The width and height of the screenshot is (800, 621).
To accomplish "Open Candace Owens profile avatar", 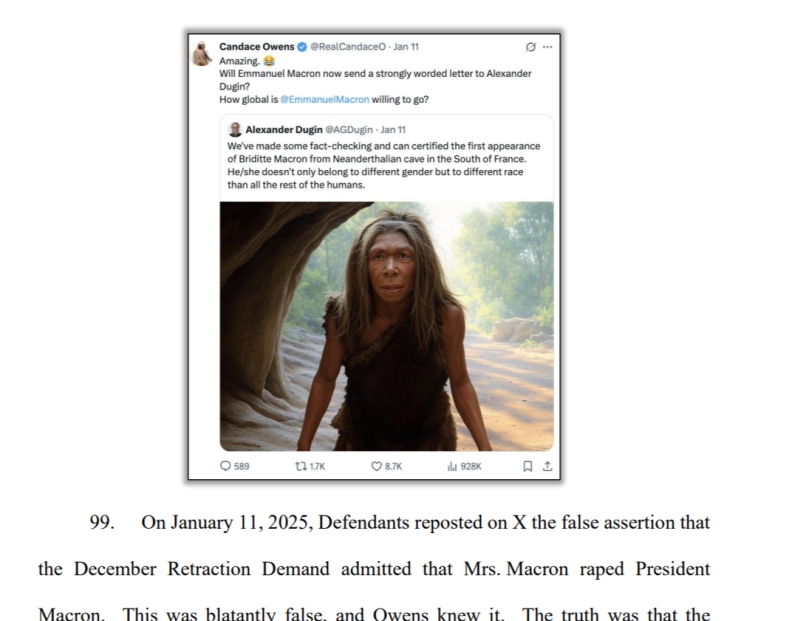I will click(x=202, y=54).
